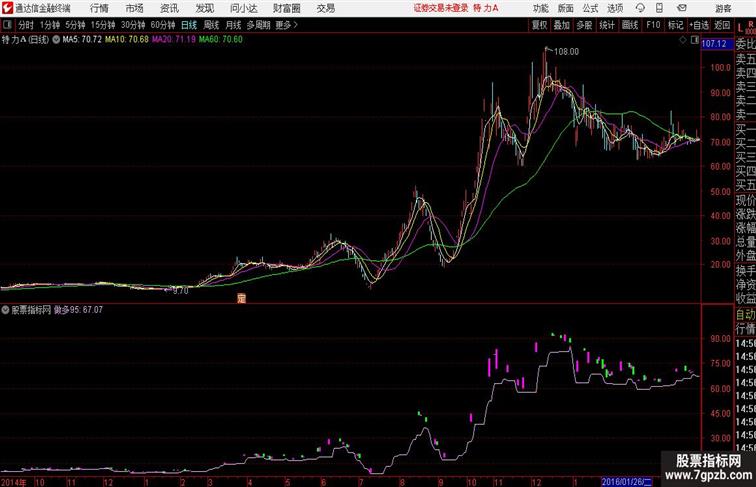Open the 市场 menu

tap(135, 8)
